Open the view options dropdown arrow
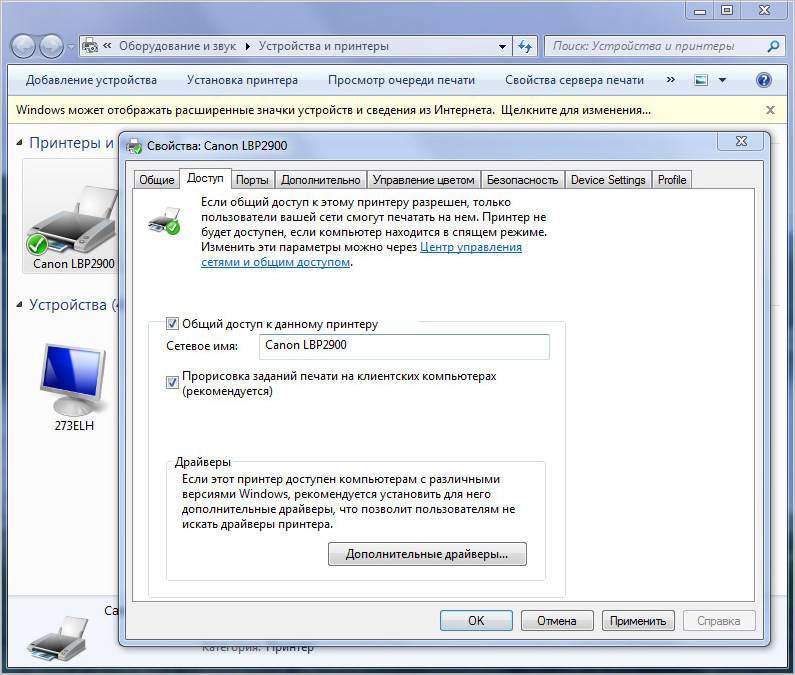The height and width of the screenshot is (675, 795). (x=722, y=80)
